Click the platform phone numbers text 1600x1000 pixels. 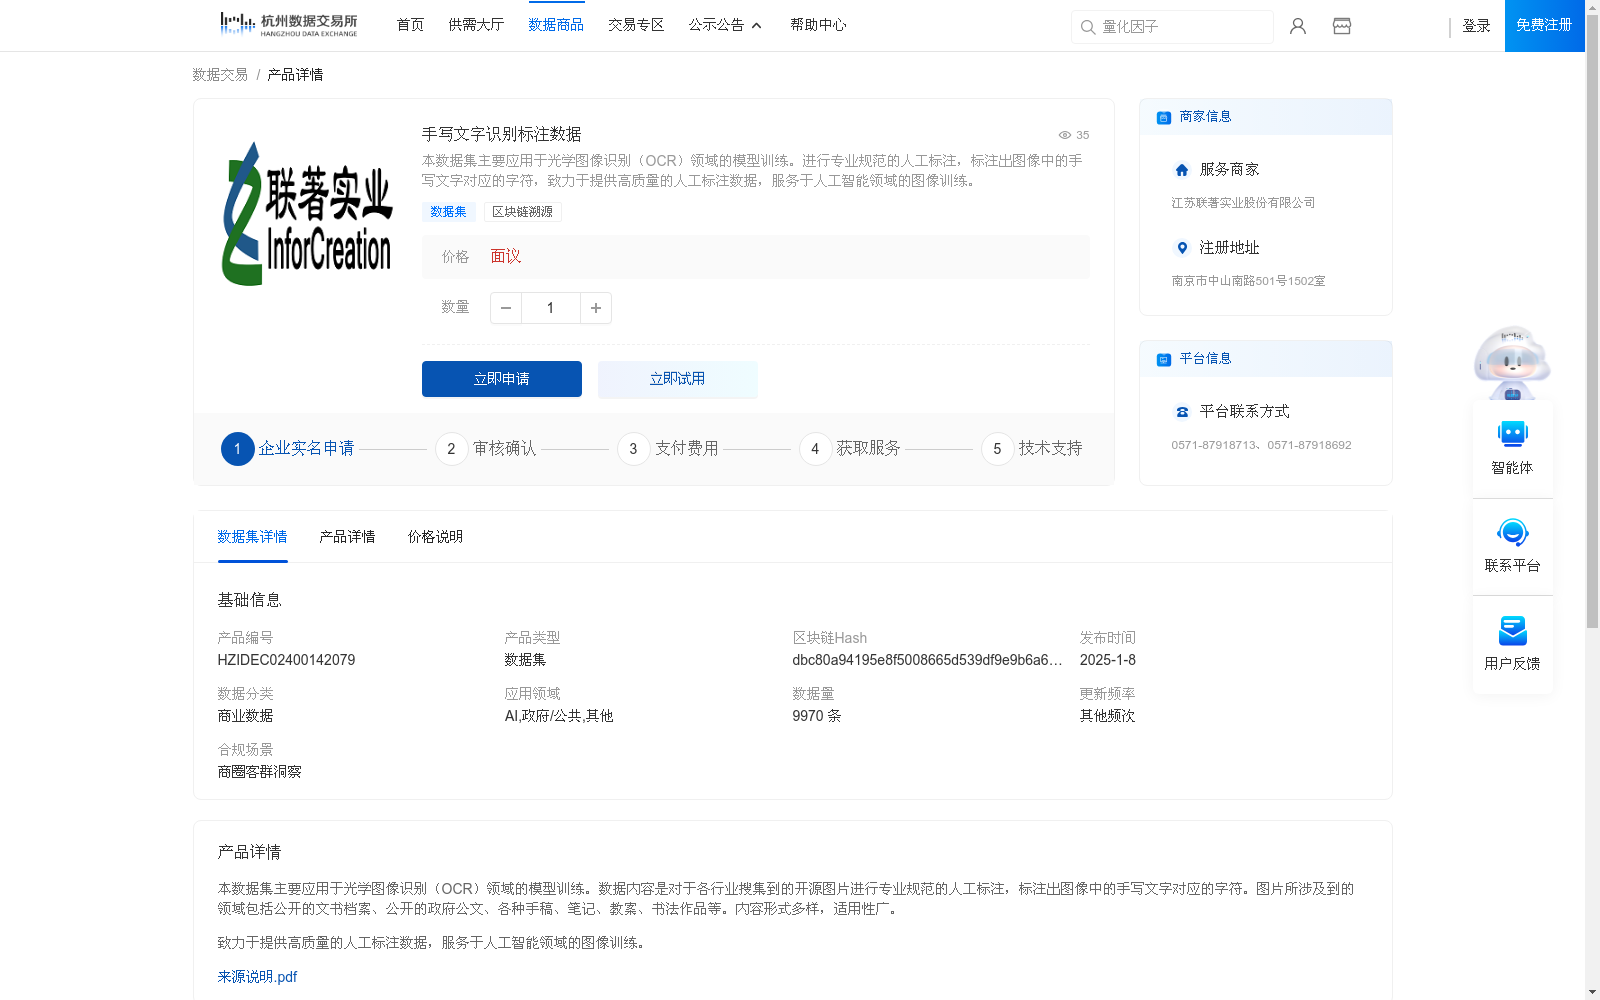click(x=1261, y=445)
